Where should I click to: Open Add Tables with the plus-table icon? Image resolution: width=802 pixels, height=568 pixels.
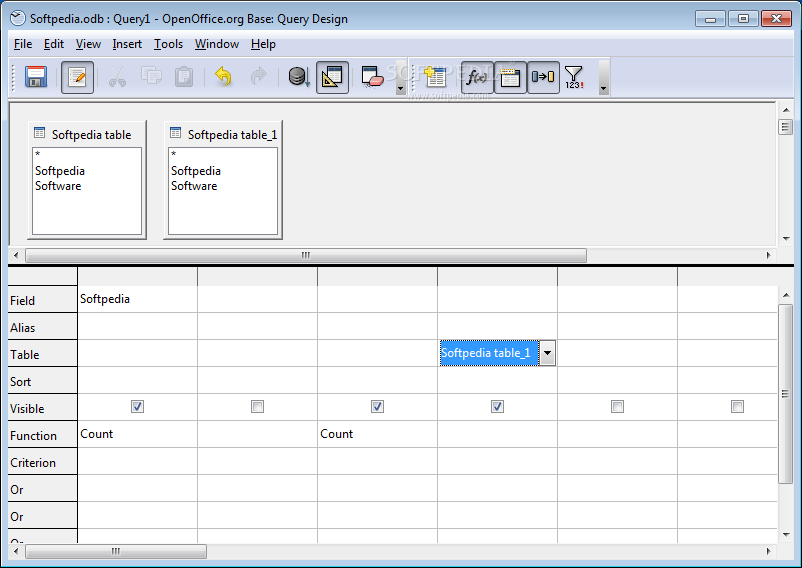435,77
